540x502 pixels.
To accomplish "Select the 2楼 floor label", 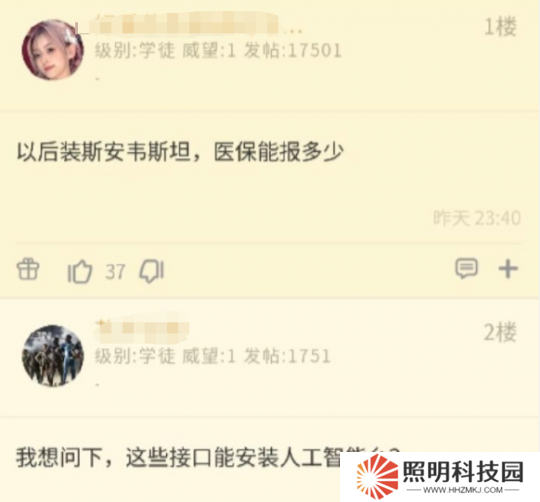I will click(x=500, y=332).
